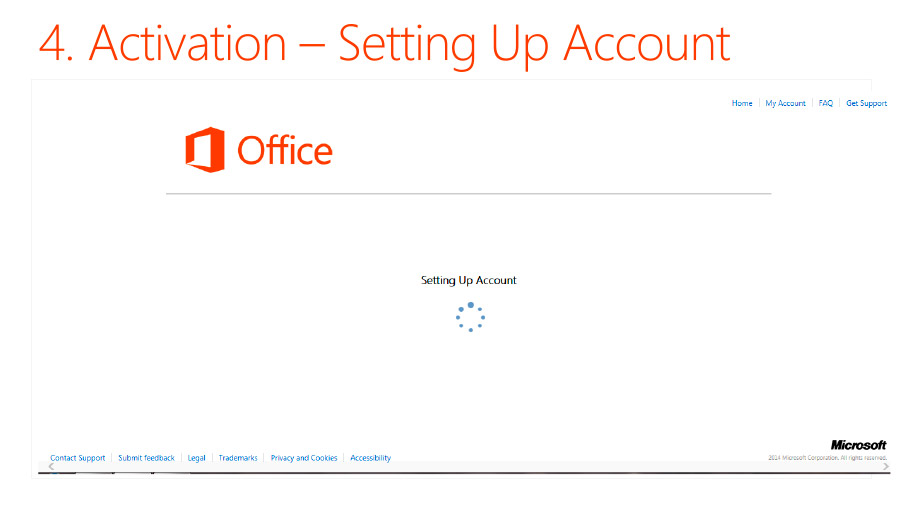Viewport: 900px width, 506px height.
Task: Select the Accessibility footer link
Action: point(370,458)
